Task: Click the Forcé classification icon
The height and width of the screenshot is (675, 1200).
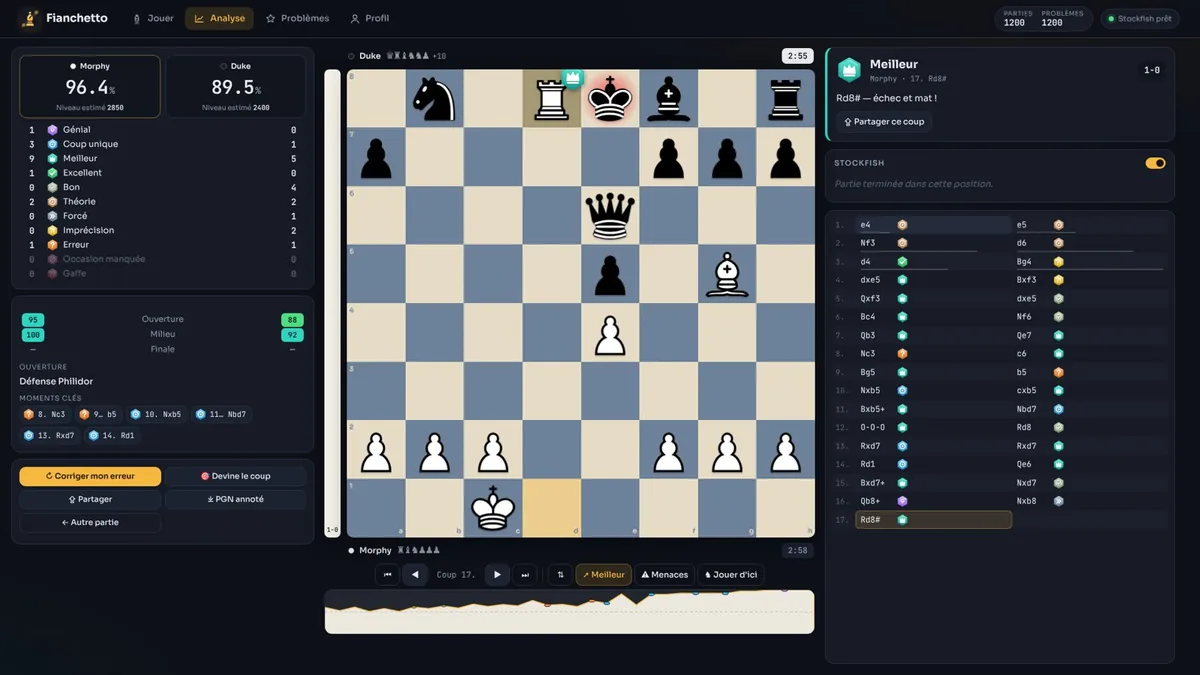Action: pyautogui.click(x=52, y=216)
